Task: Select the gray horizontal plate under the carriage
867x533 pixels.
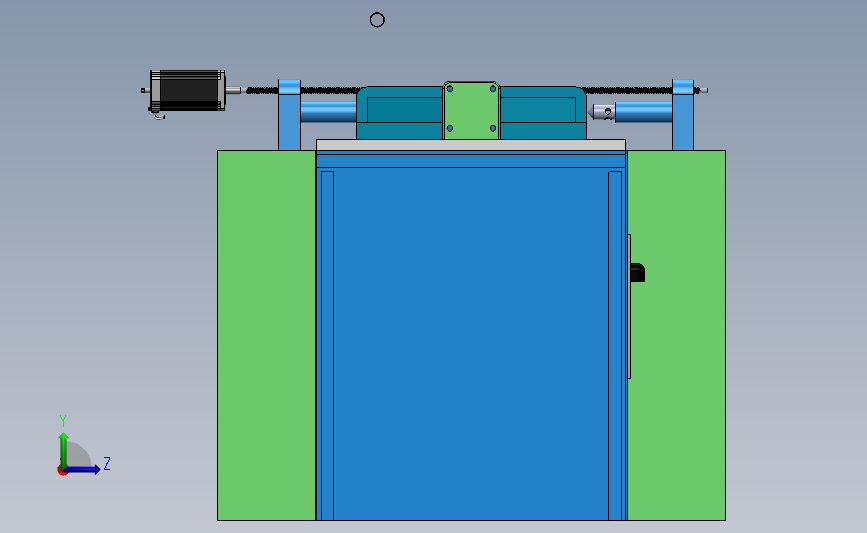Action: tap(471, 145)
